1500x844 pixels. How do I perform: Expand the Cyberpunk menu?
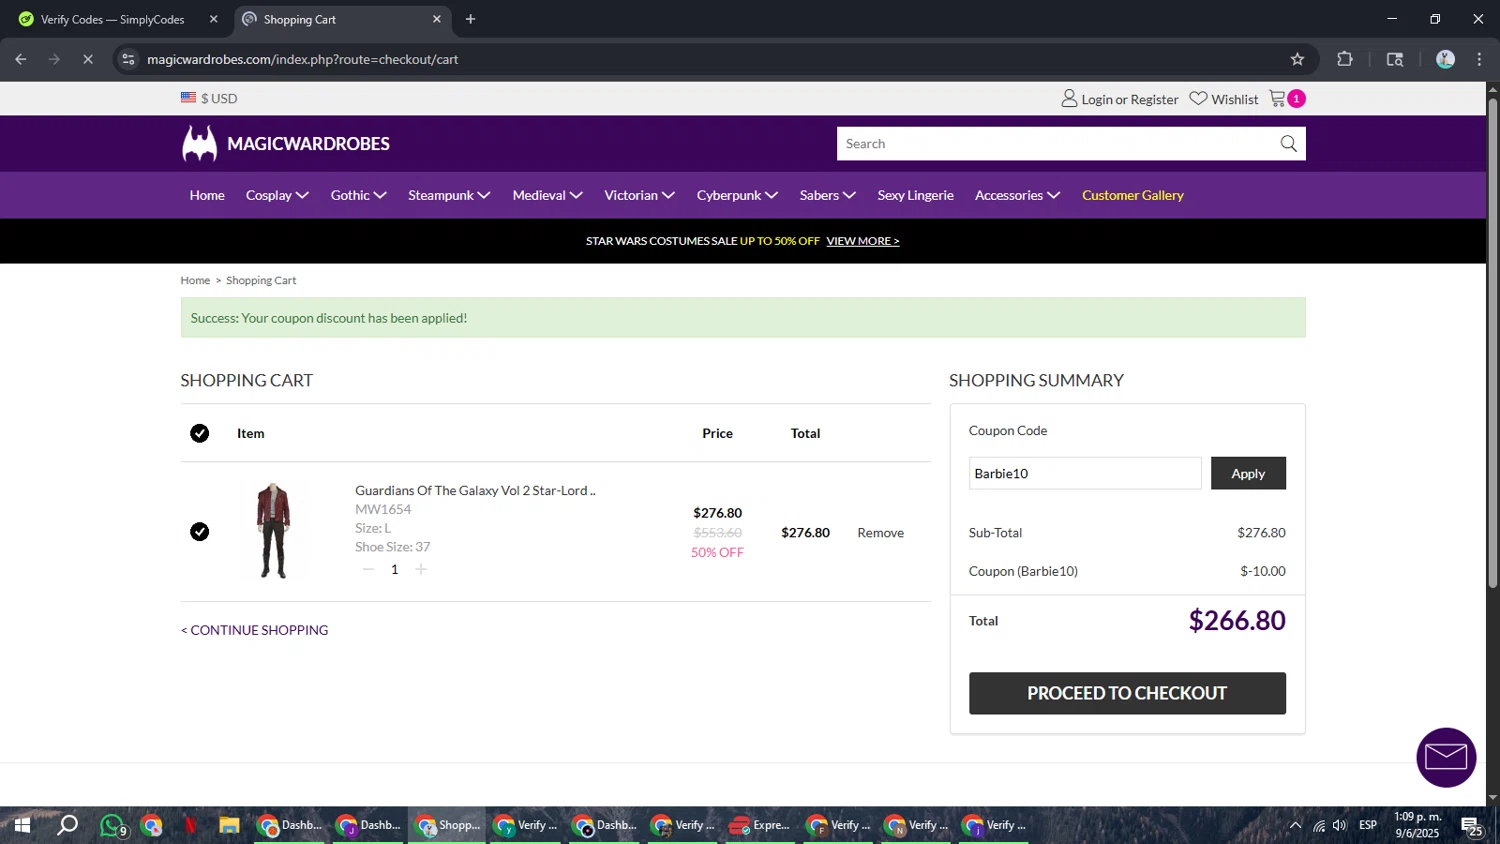pyautogui.click(x=738, y=195)
